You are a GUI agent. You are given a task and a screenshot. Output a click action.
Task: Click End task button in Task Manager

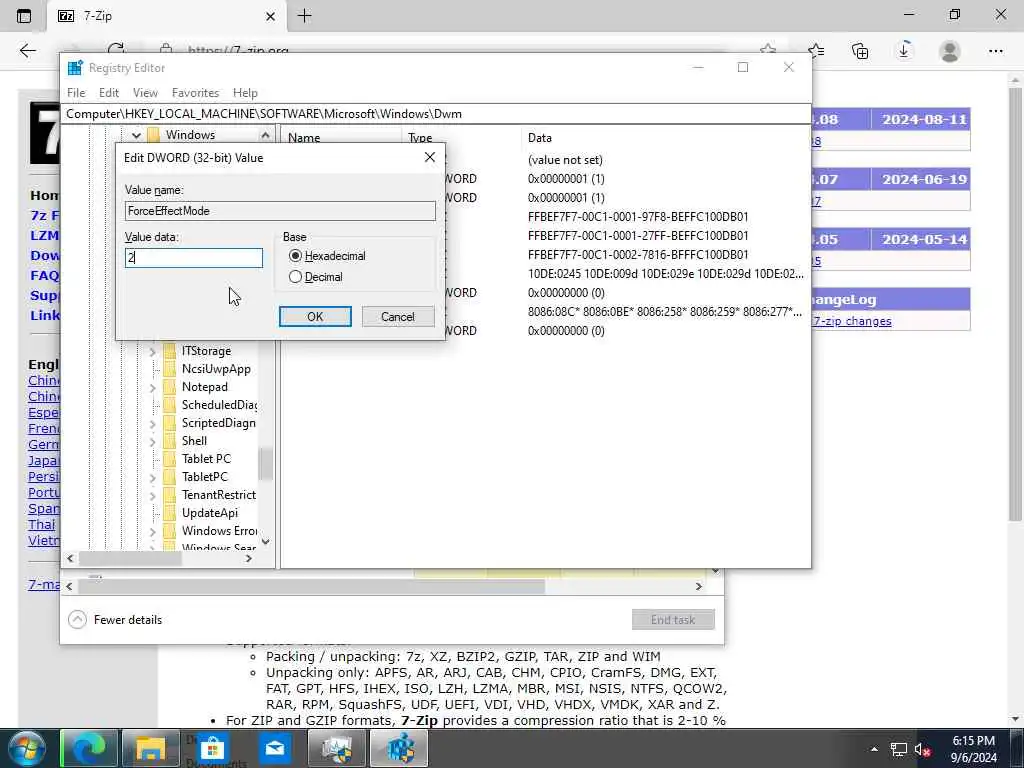pyautogui.click(x=673, y=620)
